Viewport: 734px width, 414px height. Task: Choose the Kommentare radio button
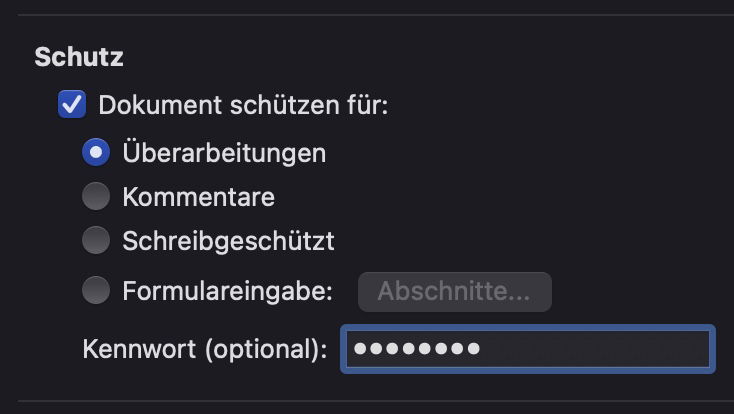point(96,197)
